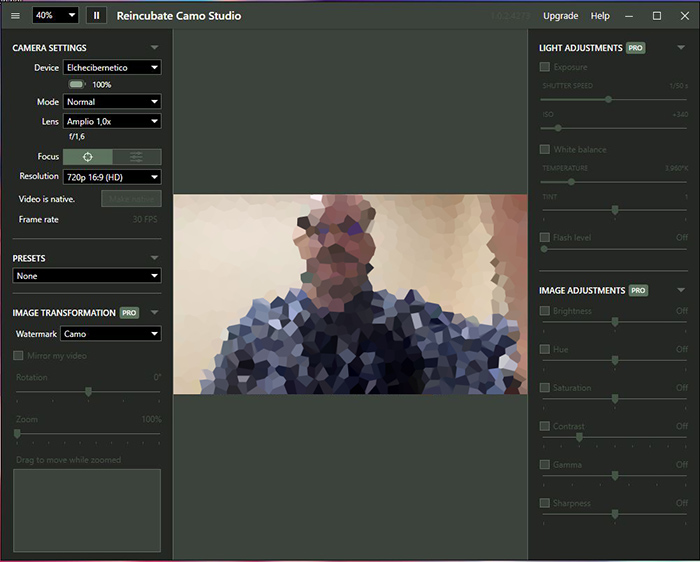Pause the video preview

click(96, 16)
